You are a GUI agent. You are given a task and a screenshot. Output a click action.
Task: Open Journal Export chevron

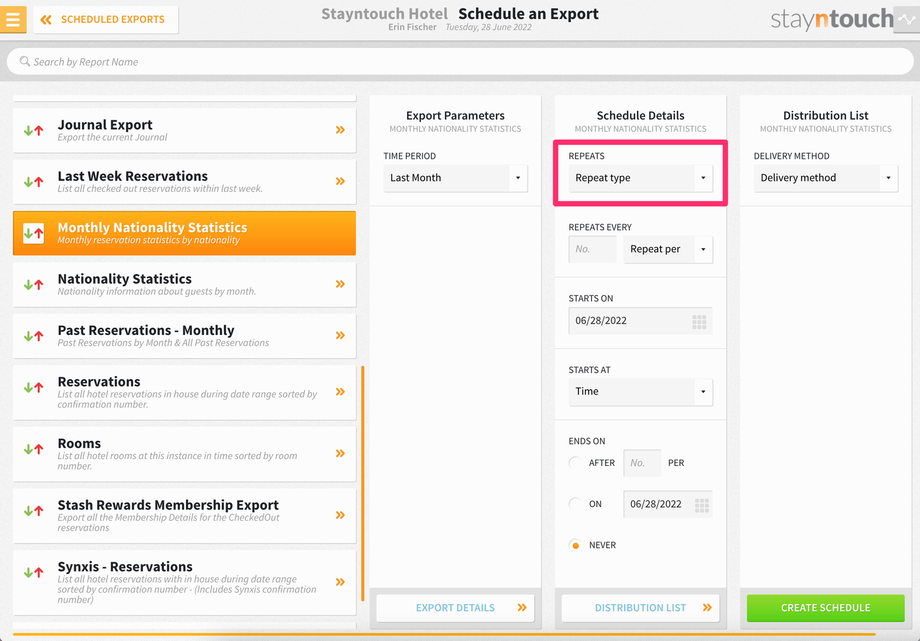[x=340, y=130]
